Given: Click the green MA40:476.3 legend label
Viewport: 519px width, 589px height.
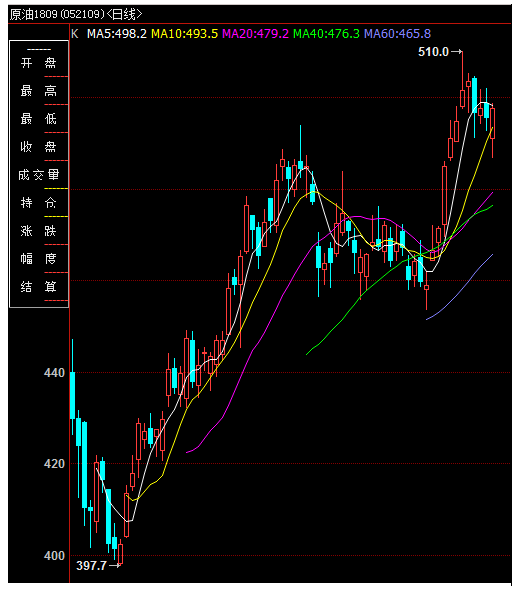Looking at the screenshot, I should point(326,34).
